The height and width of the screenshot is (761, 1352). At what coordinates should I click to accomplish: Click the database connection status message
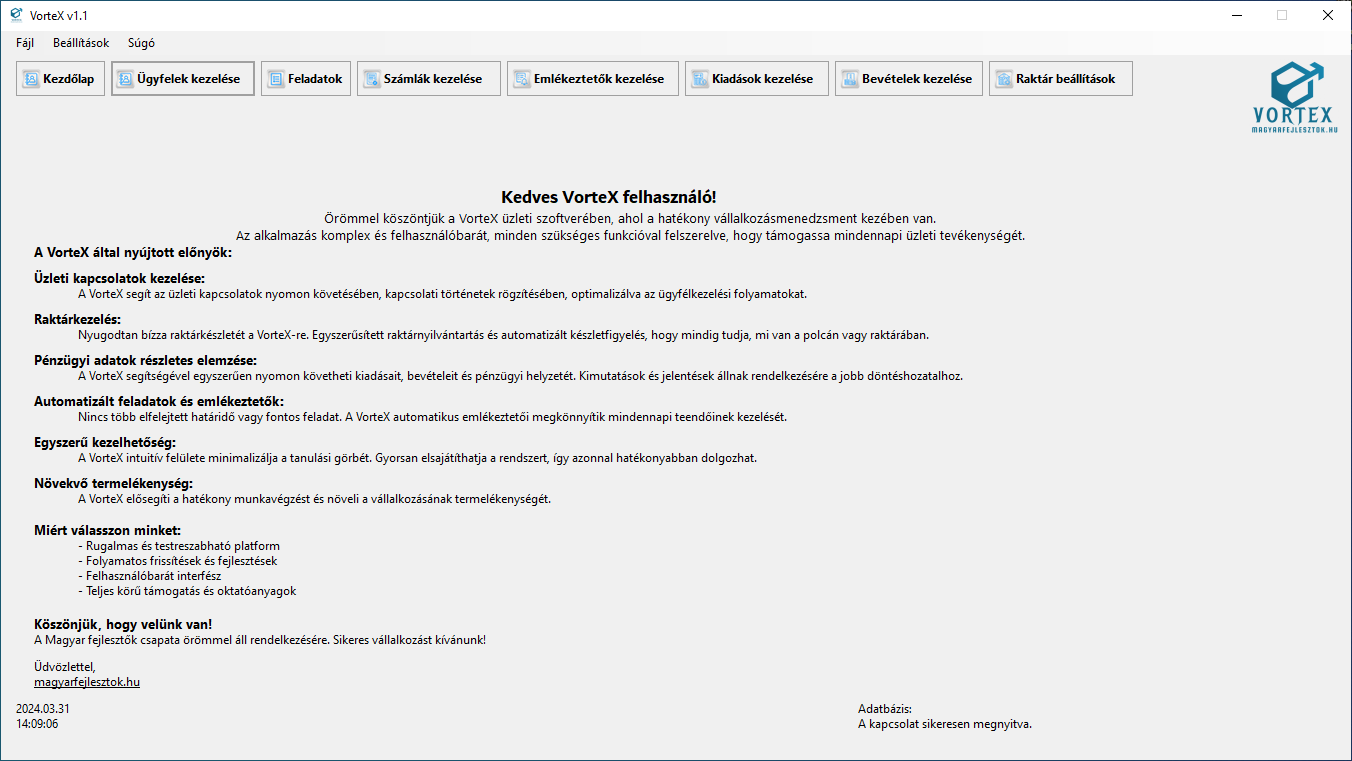(944, 724)
